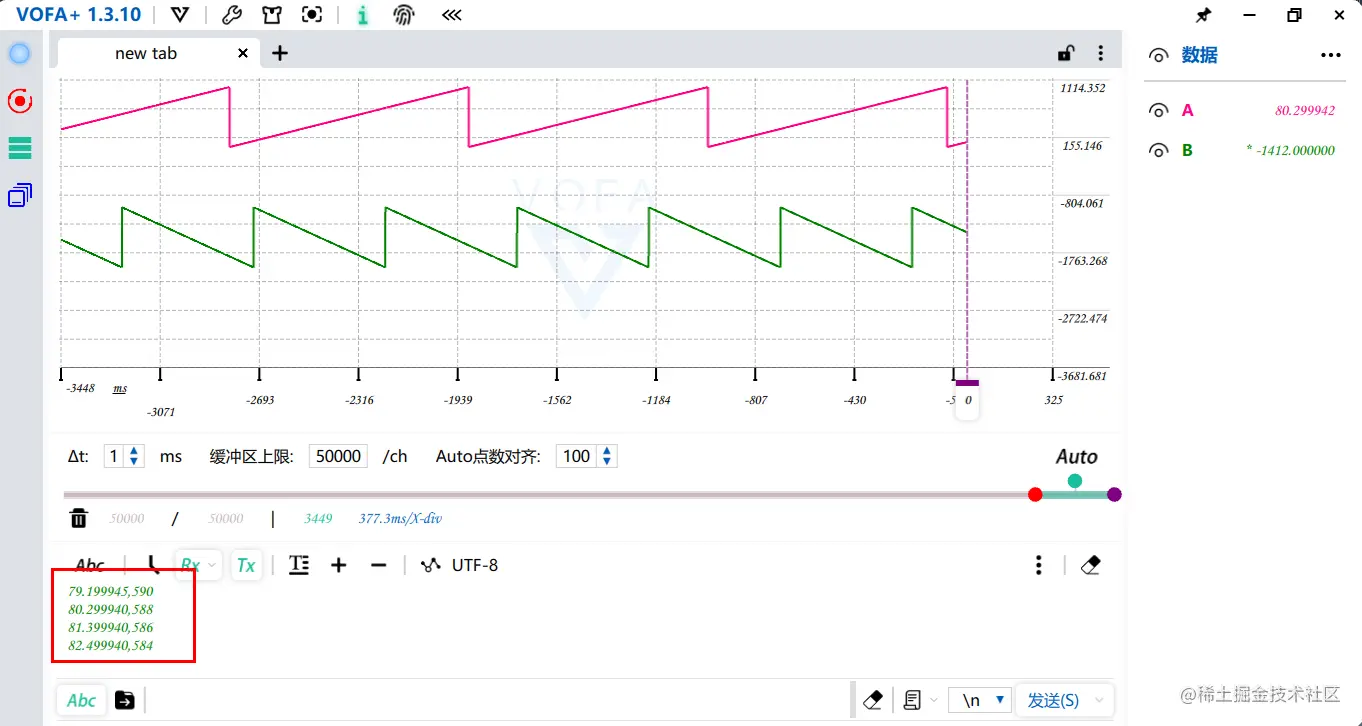
Task: Click the 发送(S) send button
Action: [x=1053, y=700]
